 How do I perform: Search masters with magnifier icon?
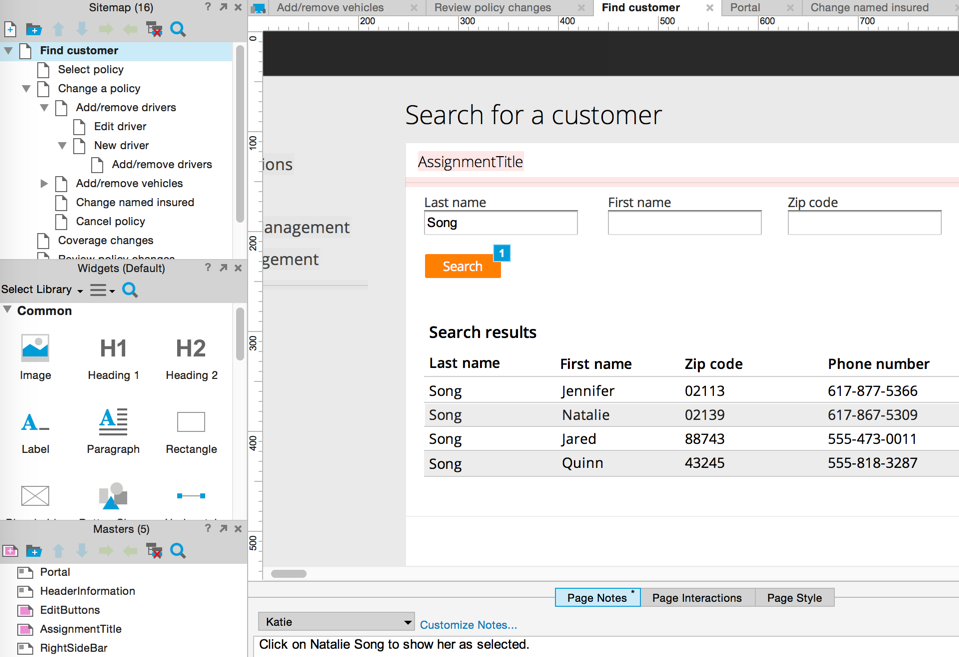pyautogui.click(x=178, y=551)
